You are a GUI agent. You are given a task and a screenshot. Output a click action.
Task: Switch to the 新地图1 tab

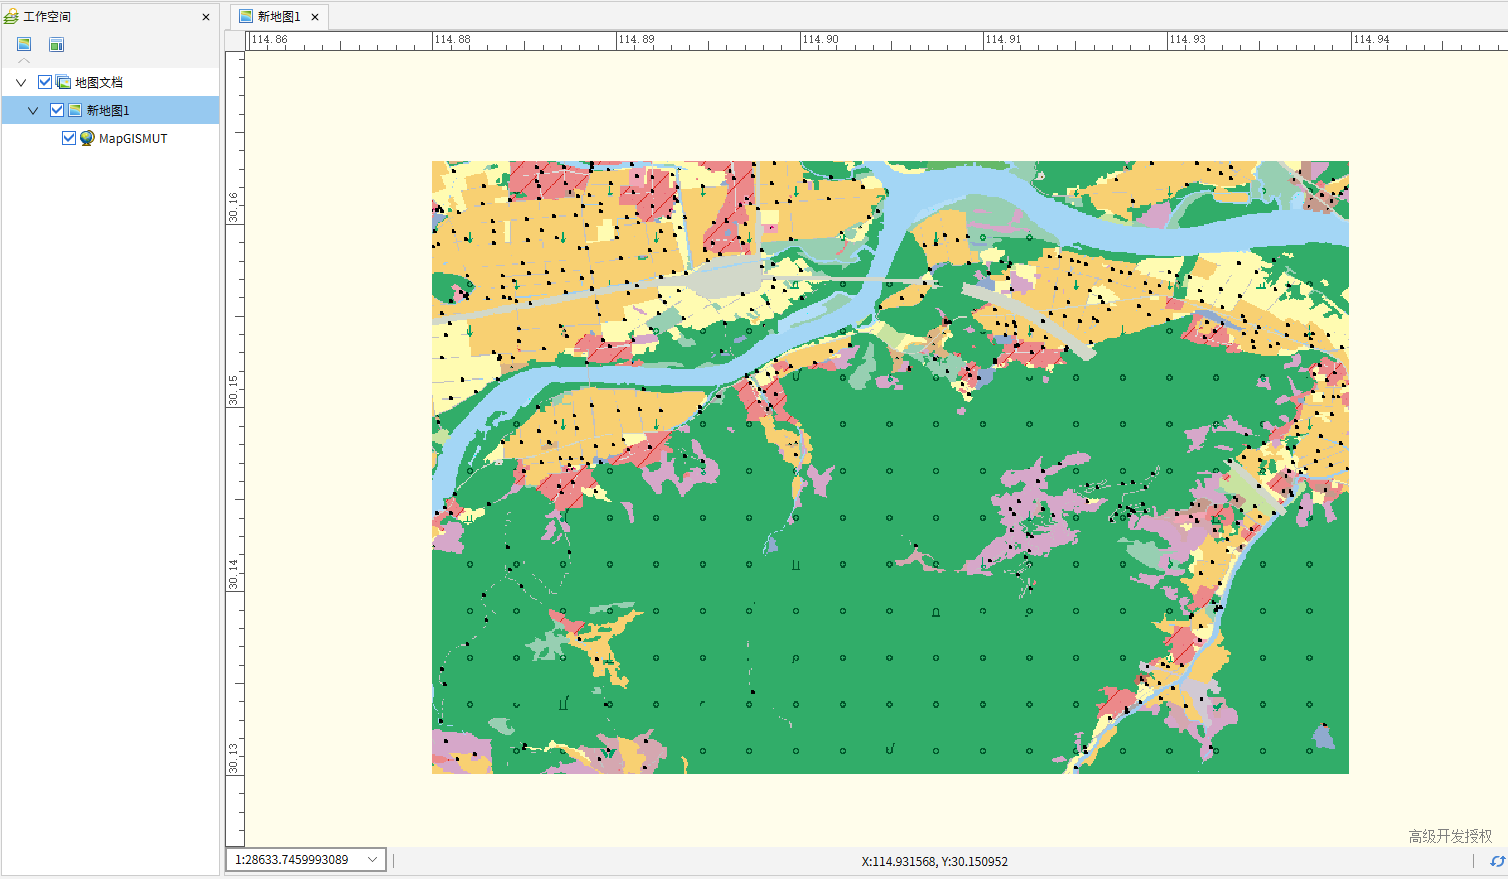coord(279,16)
